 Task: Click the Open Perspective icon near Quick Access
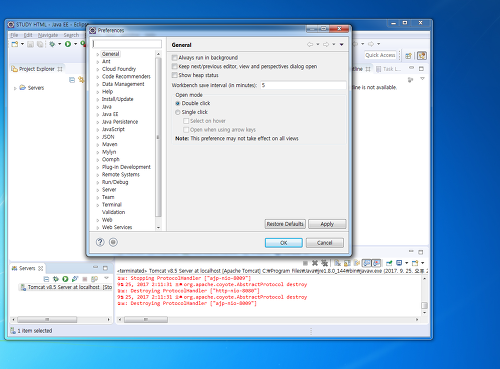pyautogui.click(x=408, y=56)
